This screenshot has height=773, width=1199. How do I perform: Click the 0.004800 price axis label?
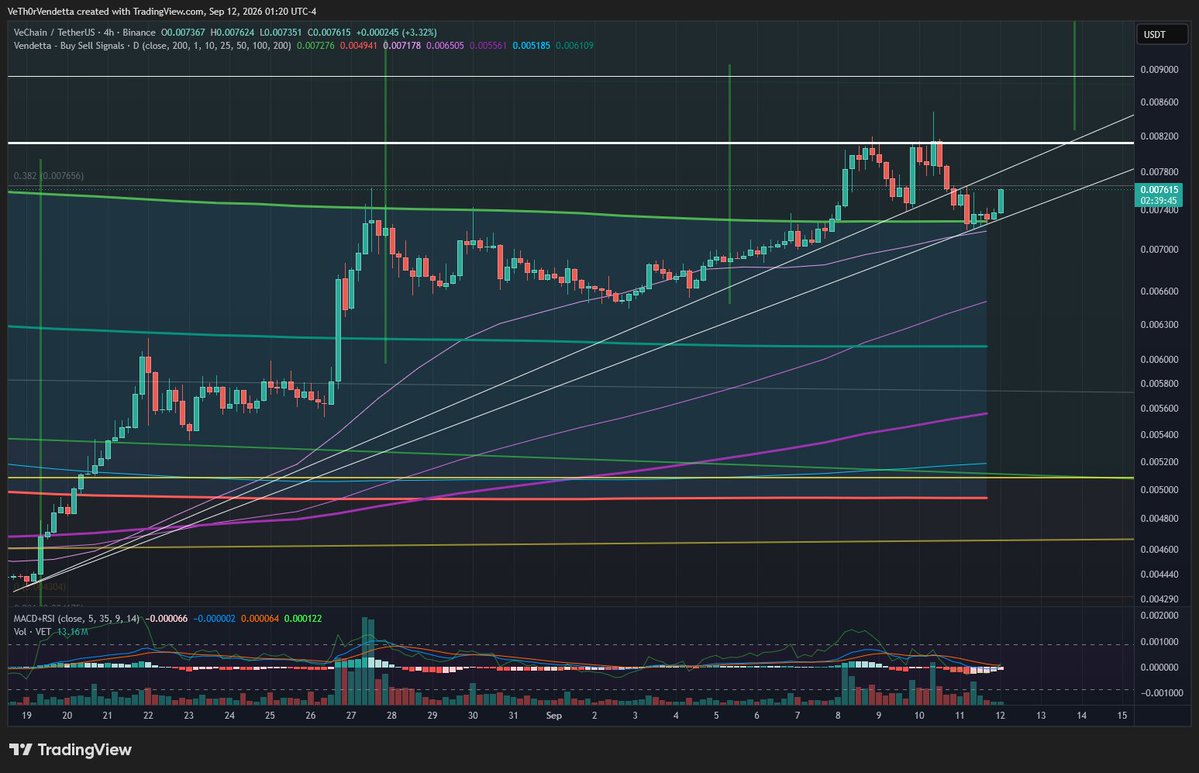[1159, 518]
